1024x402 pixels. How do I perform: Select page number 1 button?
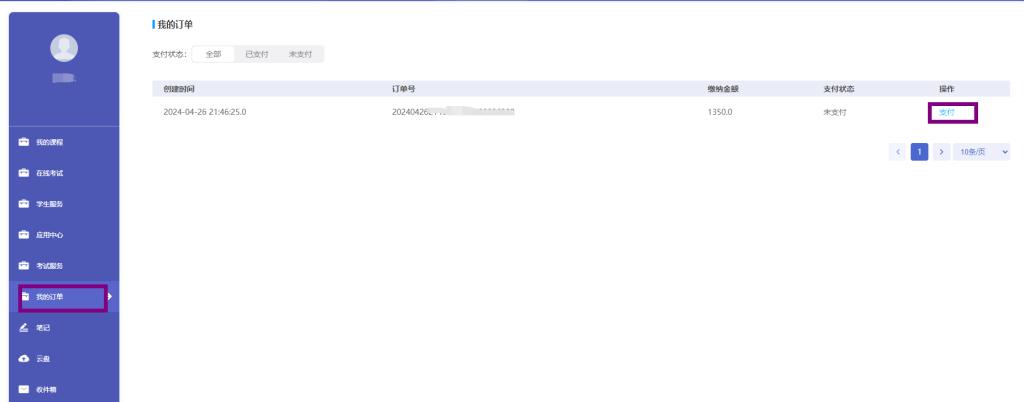[x=919, y=152]
